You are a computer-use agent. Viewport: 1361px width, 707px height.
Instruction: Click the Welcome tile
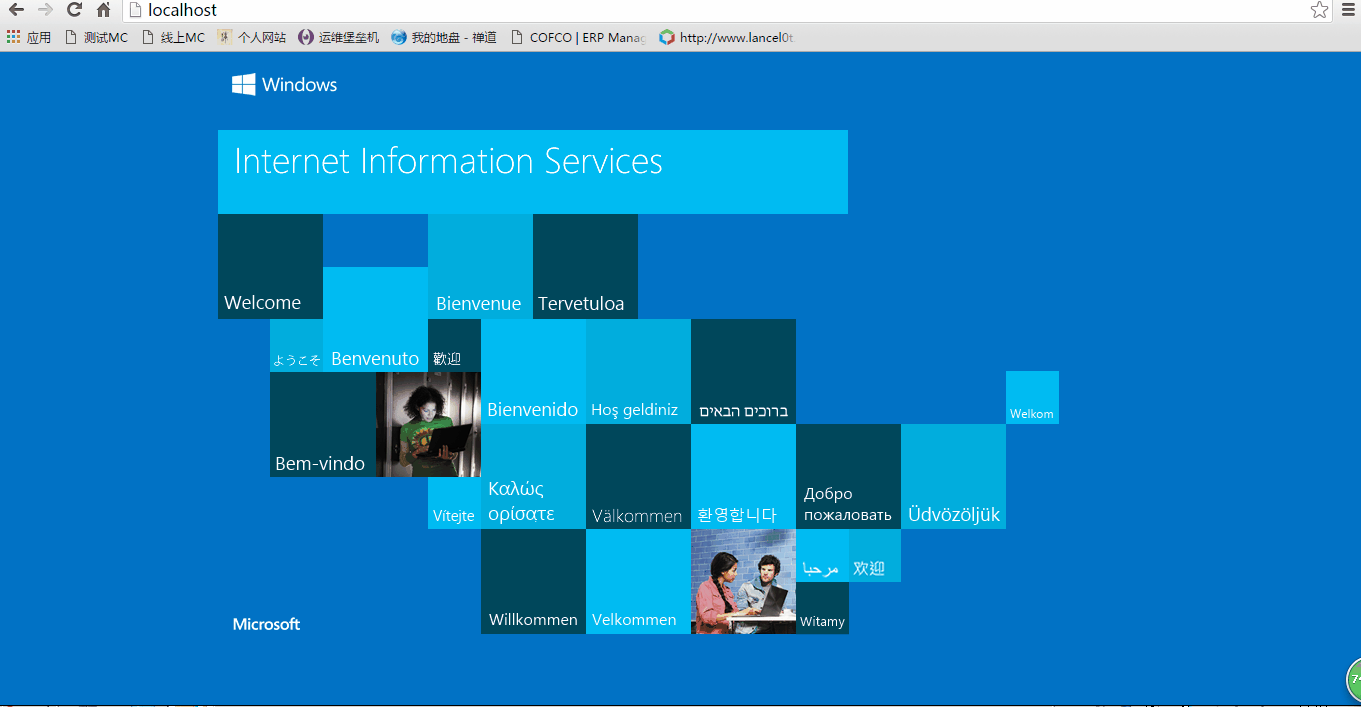270,267
